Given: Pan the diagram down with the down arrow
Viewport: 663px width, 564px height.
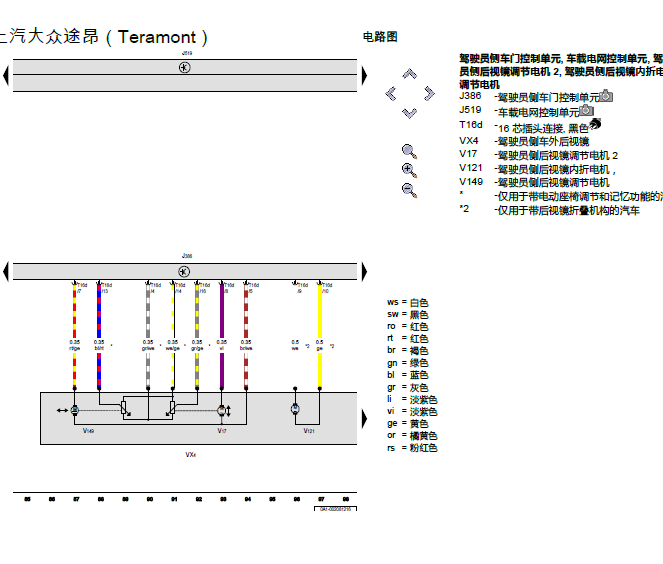Looking at the screenshot, I should (x=409, y=113).
